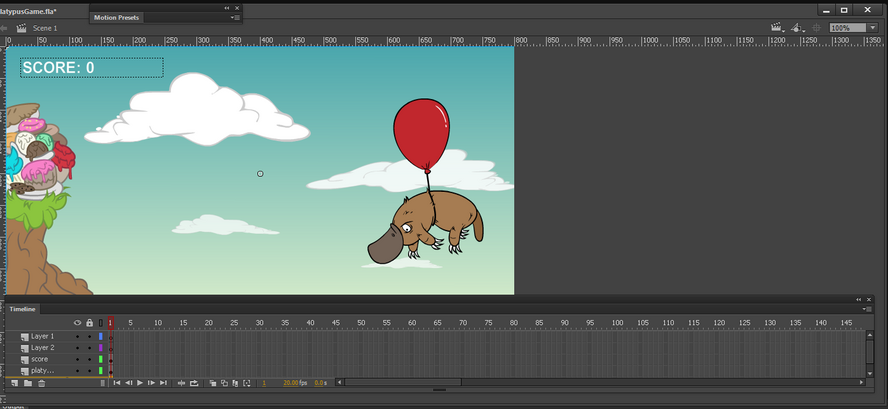Toggle outline color box for Layer 2
888x409 pixels.
(101, 348)
